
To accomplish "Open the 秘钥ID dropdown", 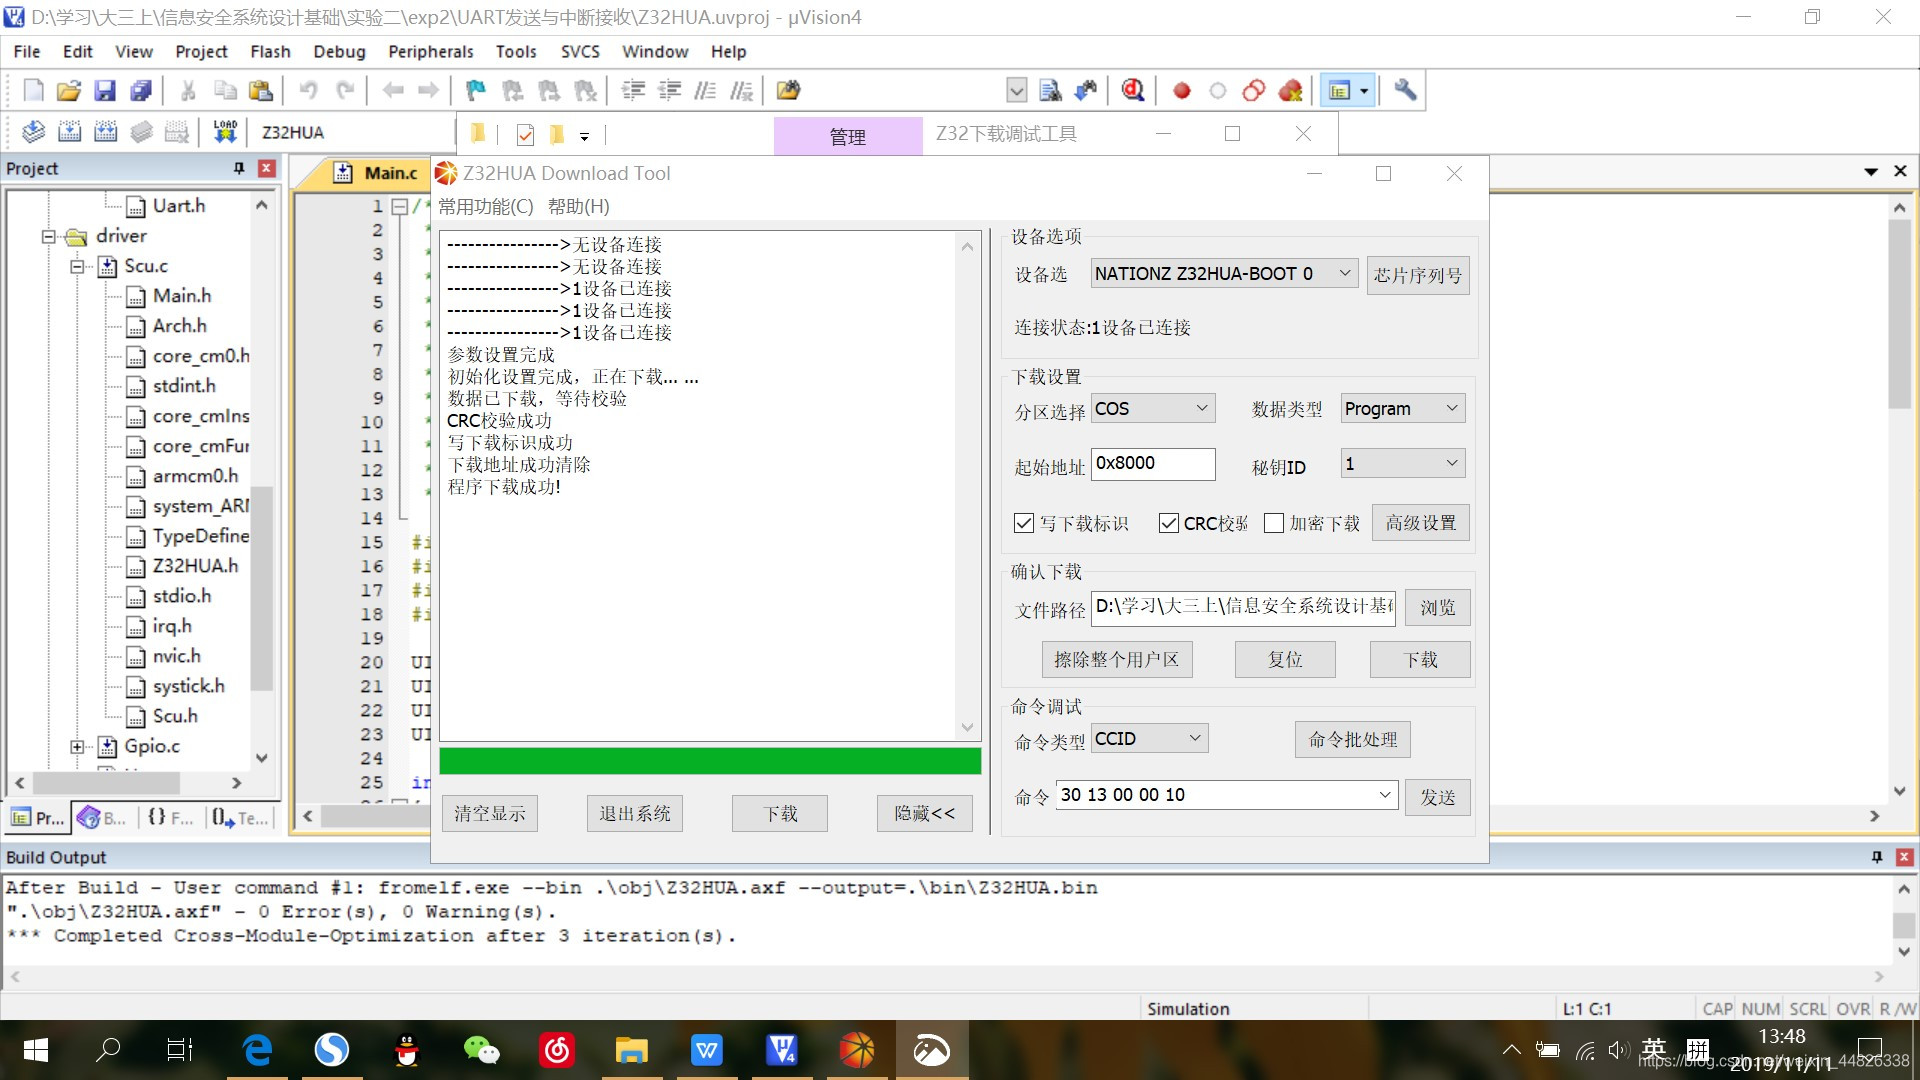I will point(1403,463).
